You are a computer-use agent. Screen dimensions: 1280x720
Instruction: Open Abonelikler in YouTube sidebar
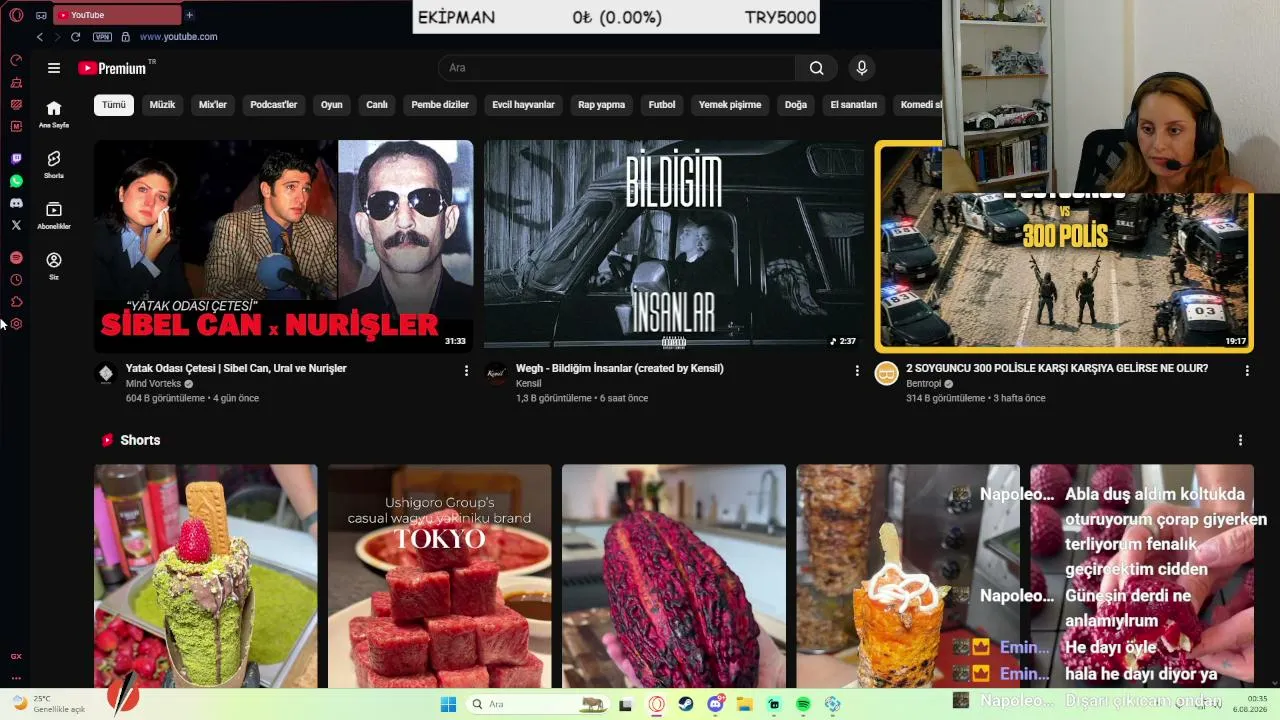54,215
